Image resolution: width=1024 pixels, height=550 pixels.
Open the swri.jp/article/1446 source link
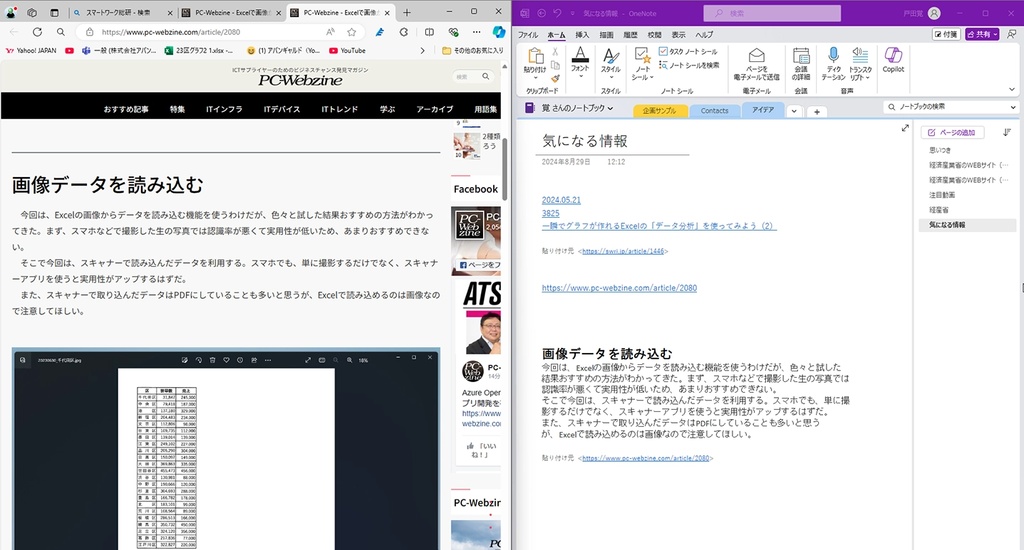(x=623, y=251)
